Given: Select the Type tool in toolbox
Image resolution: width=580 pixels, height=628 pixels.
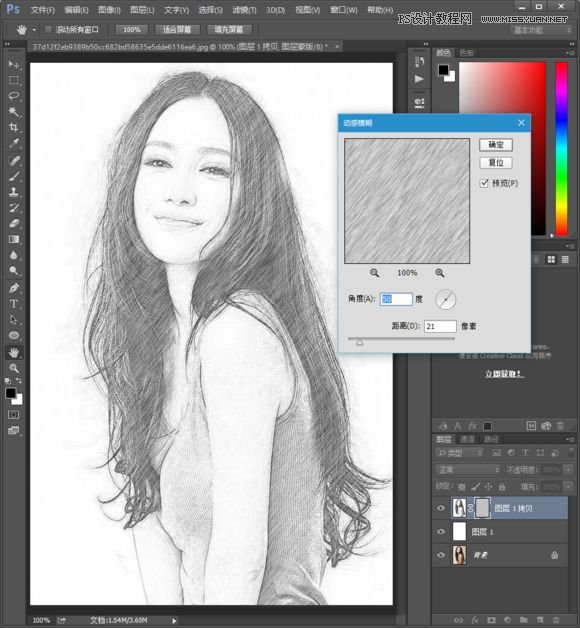Looking at the screenshot, I should pyautogui.click(x=14, y=304).
